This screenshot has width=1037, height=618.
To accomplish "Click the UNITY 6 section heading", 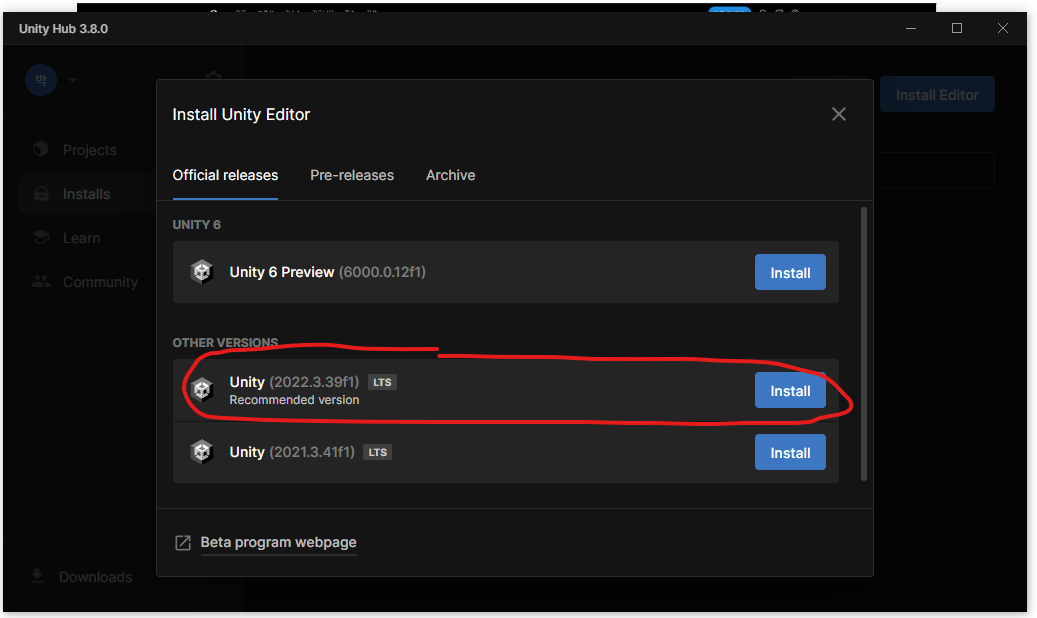I will point(196,225).
